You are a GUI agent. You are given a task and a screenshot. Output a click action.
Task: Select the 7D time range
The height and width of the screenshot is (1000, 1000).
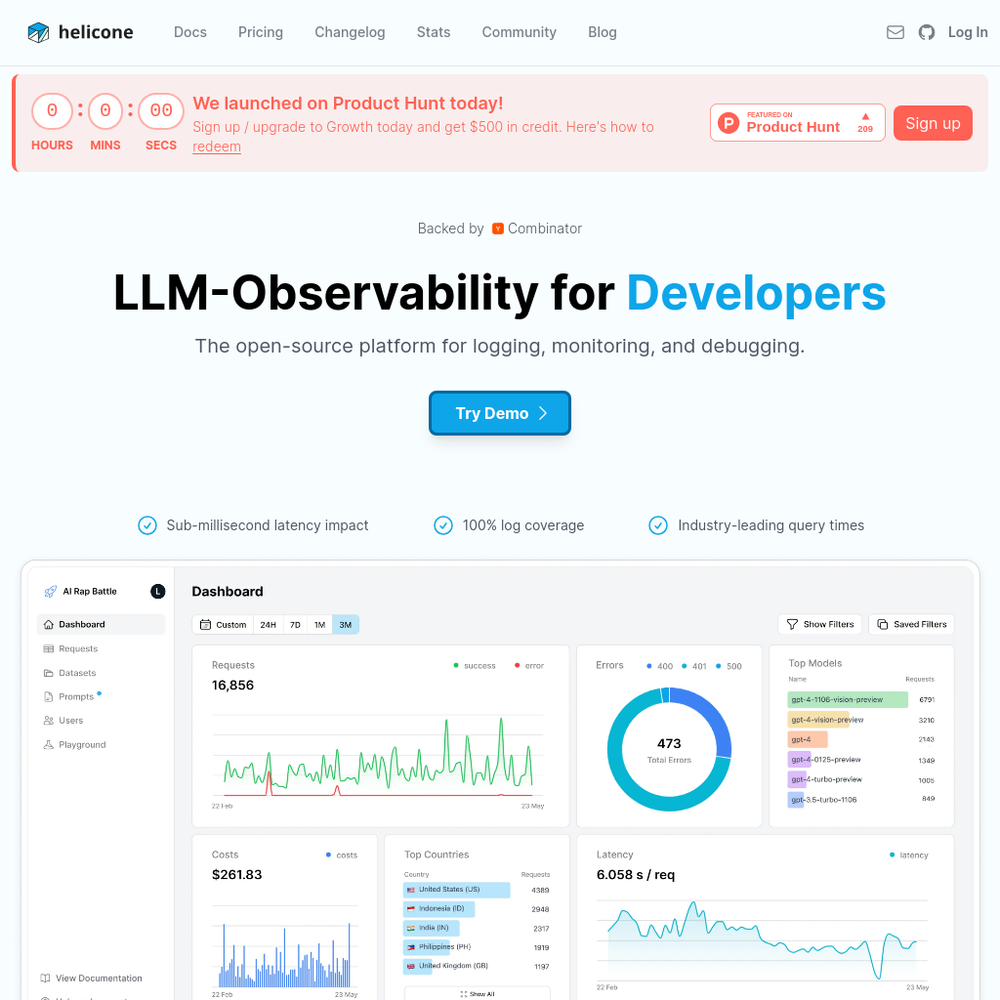click(295, 625)
